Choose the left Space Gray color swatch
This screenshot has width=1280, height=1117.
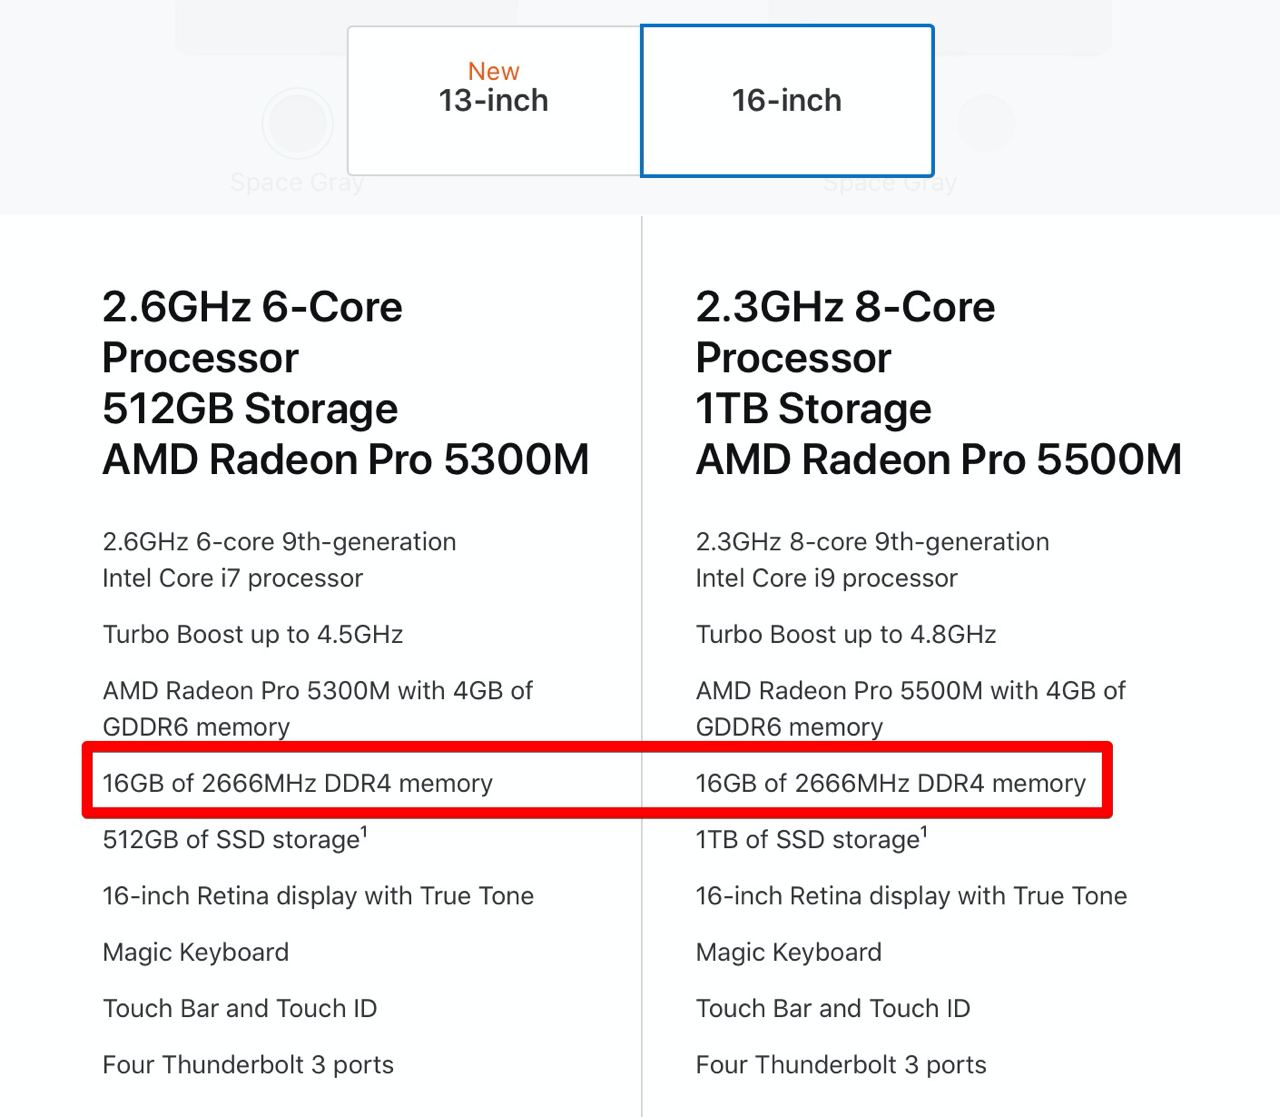click(x=297, y=123)
